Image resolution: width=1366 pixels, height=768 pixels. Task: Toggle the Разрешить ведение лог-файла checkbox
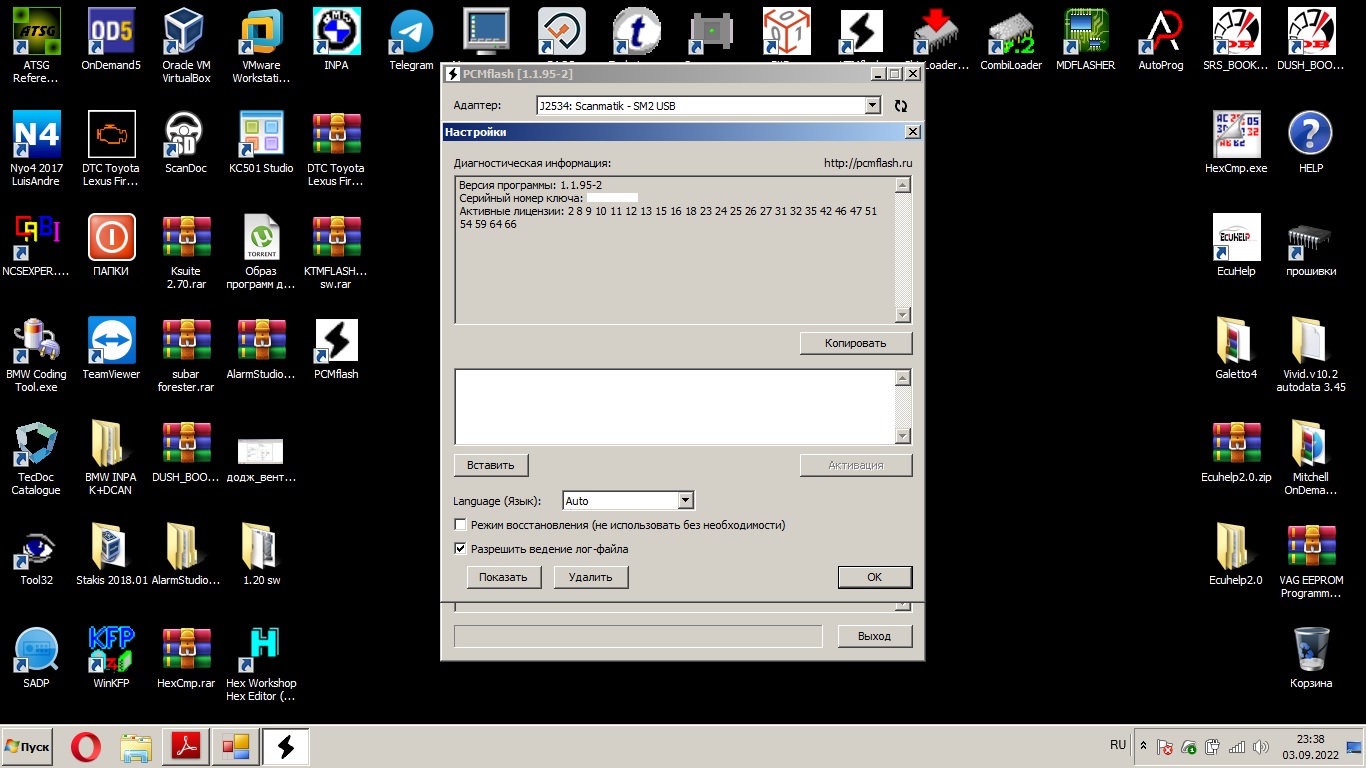pos(461,549)
